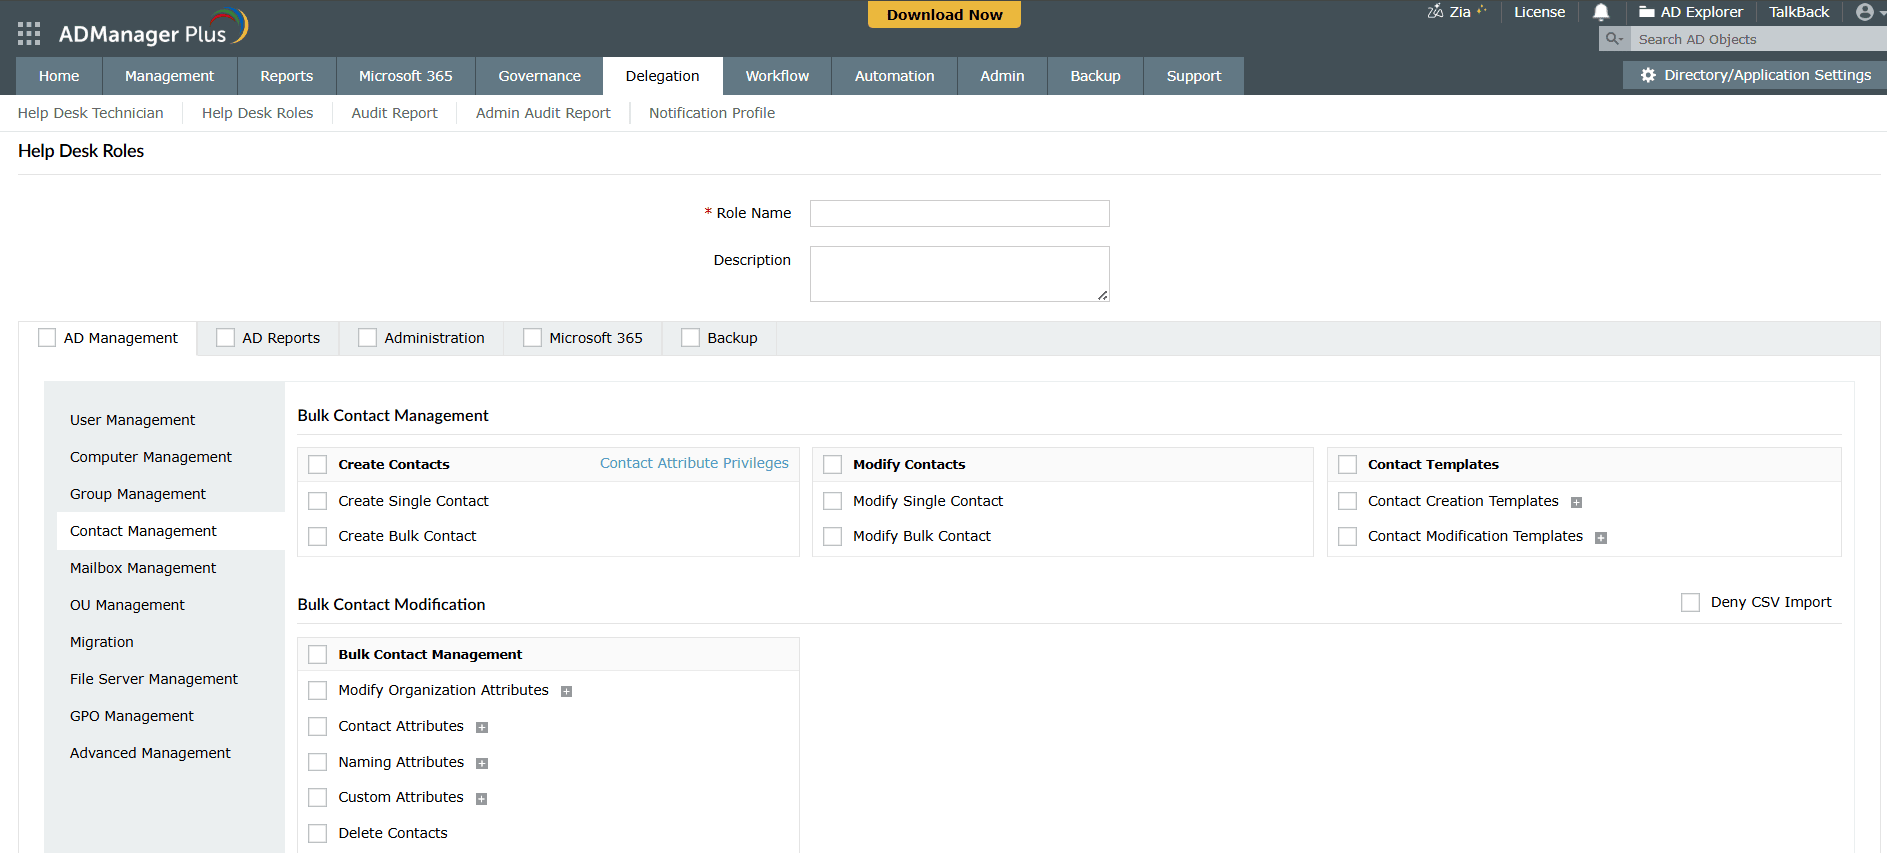Expand Naming Attributes plus icon
Viewport: 1887px width, 853px height.
click(x=481, y=764)
